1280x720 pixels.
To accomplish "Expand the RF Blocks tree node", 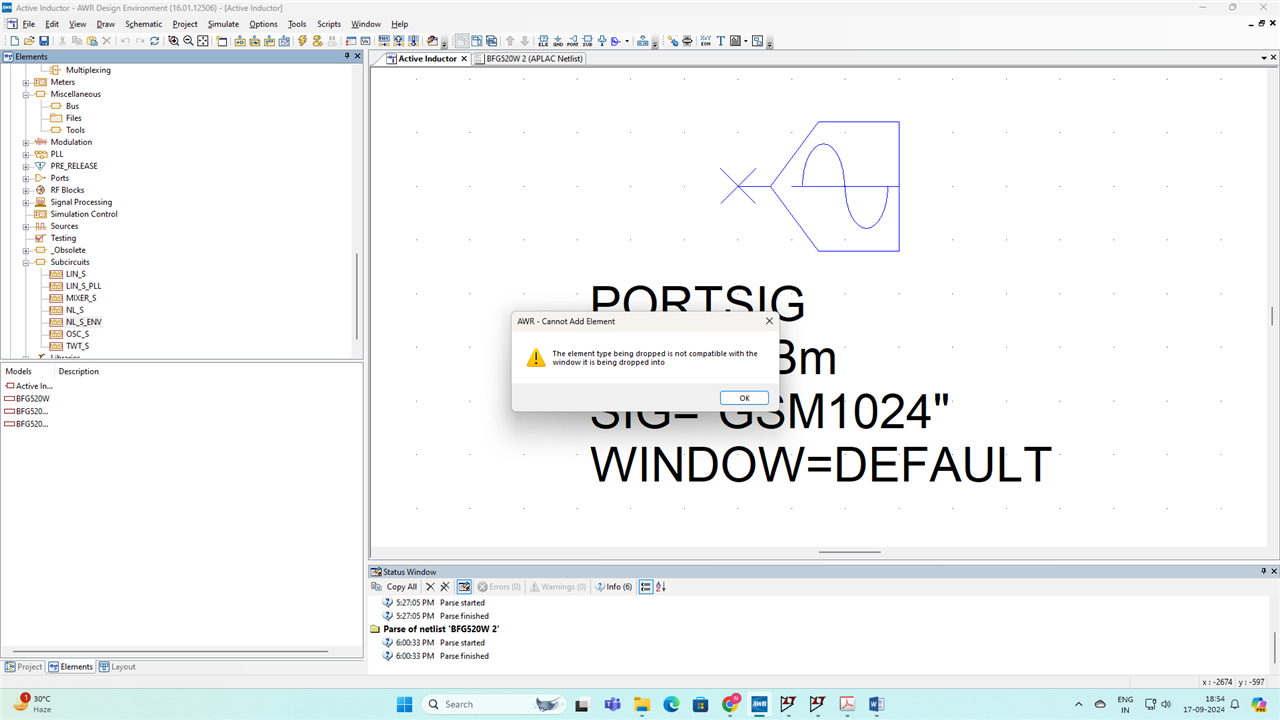I will click(26, 190).
